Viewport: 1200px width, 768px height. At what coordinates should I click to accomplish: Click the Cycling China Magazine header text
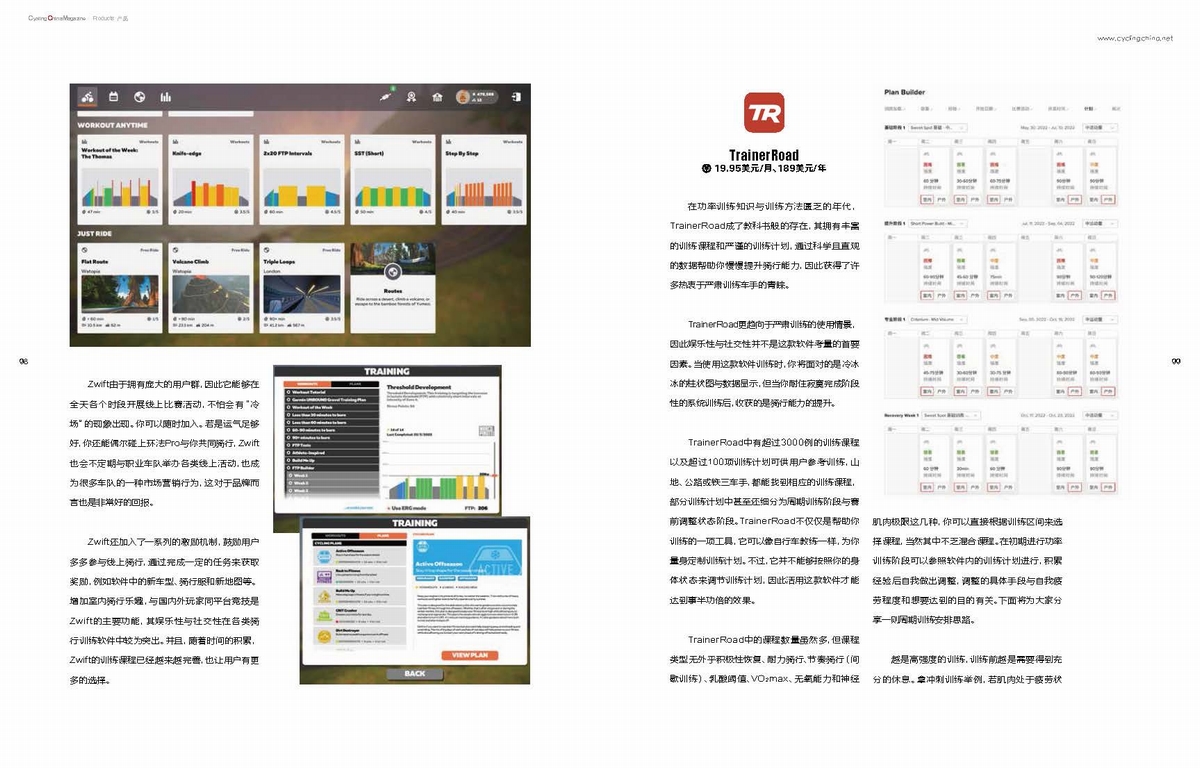(56, 17)
